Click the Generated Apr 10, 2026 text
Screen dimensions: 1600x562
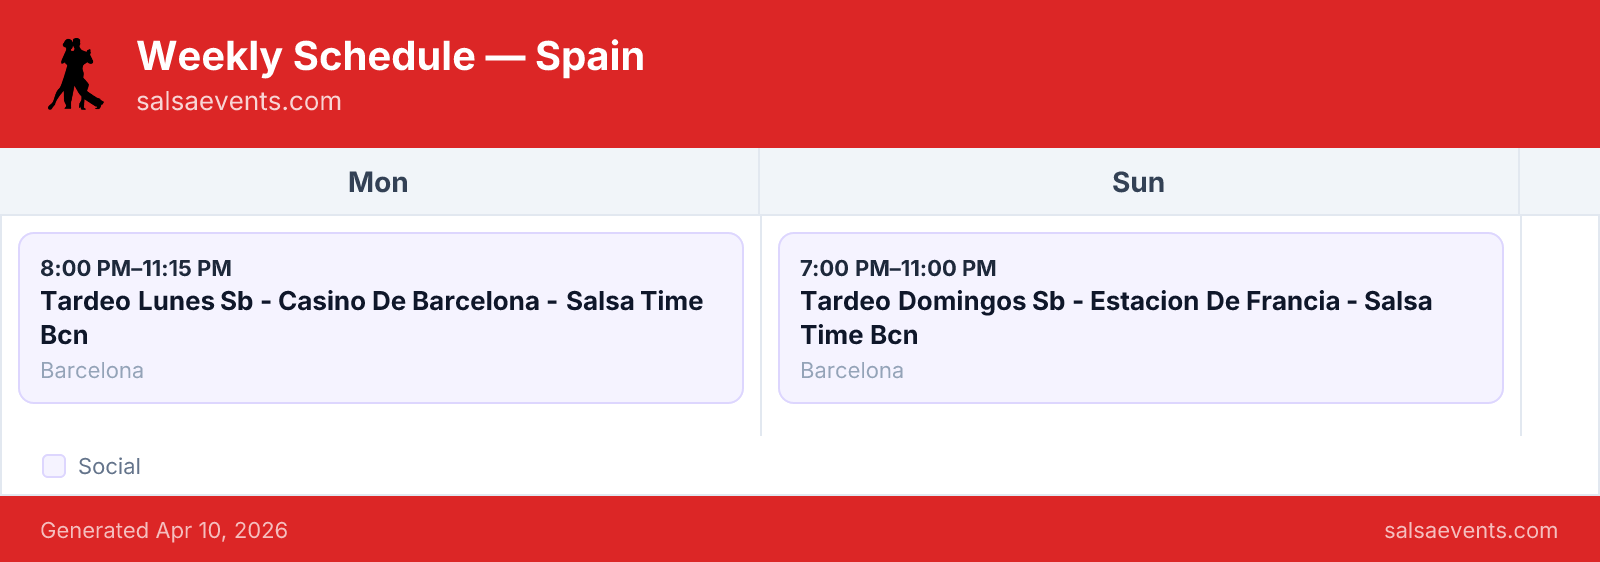[x=164, y=530]
